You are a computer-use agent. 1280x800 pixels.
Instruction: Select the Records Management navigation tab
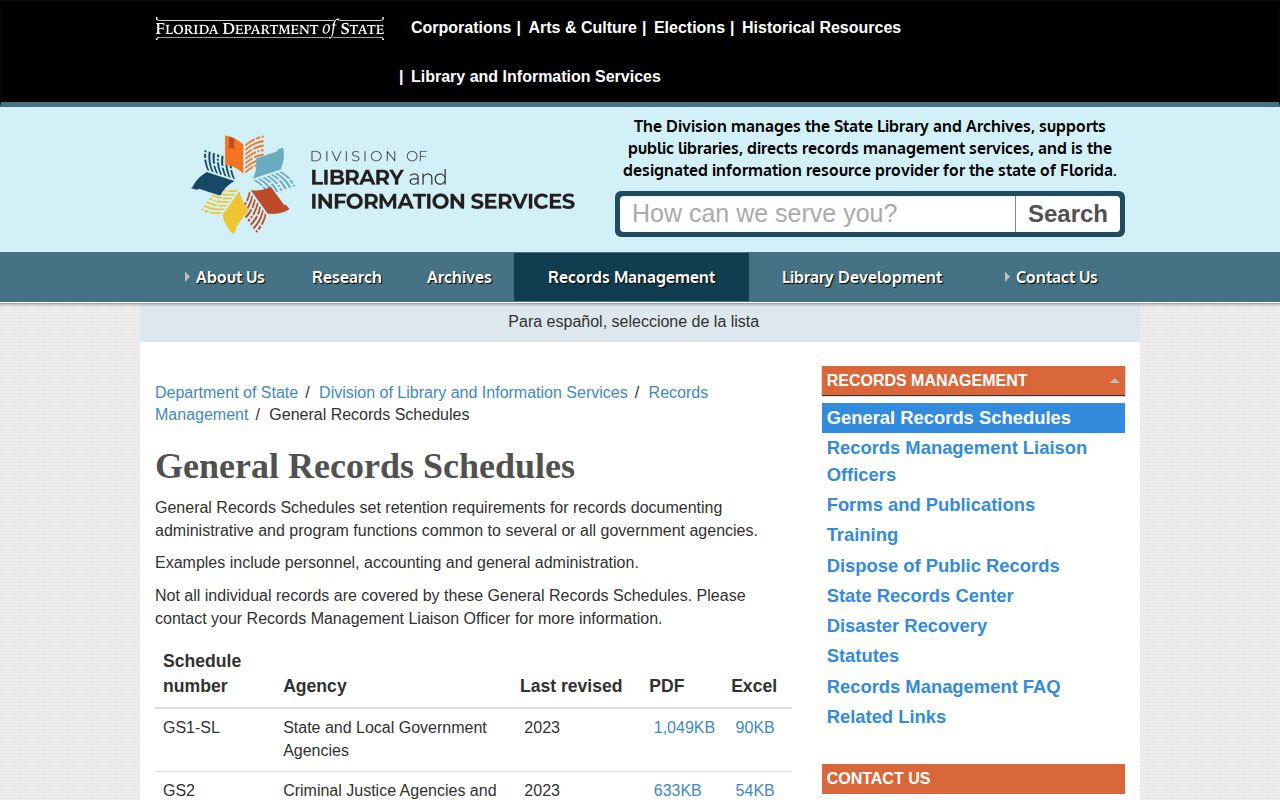(631, 277)
